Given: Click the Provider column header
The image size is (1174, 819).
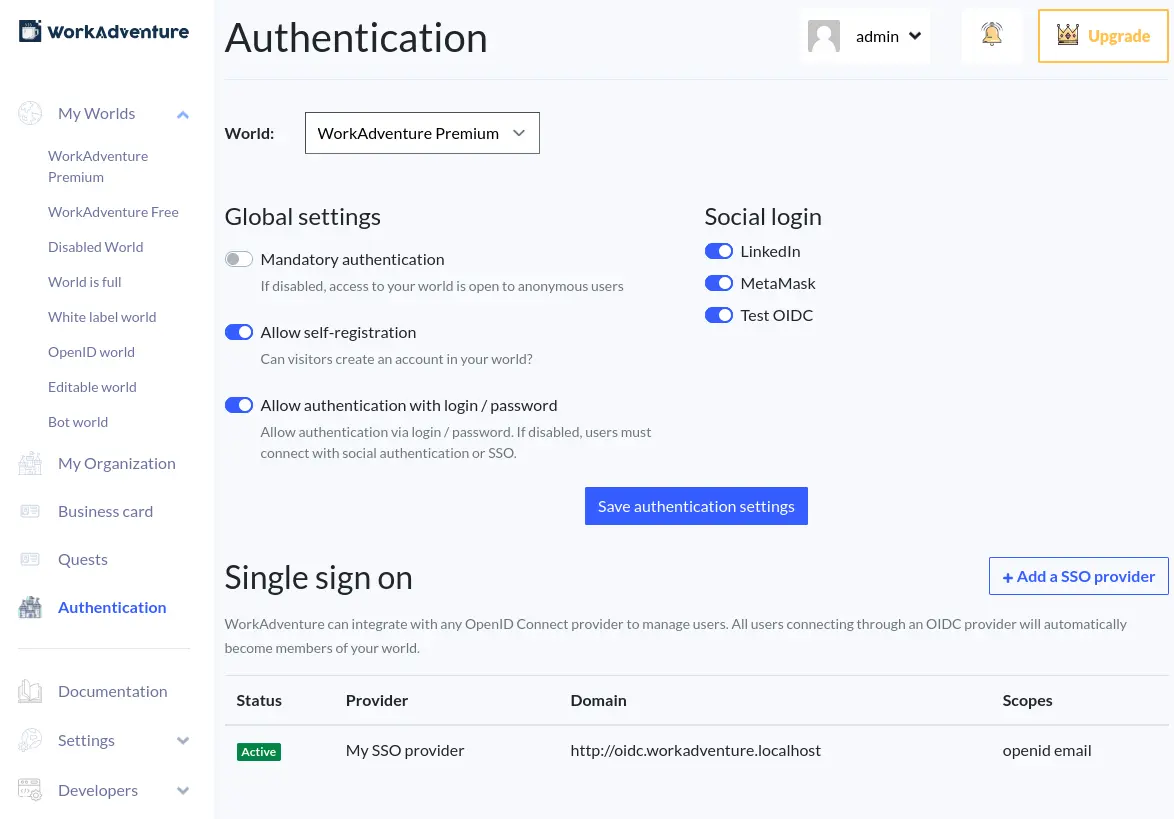Looking at the screenshot, I should (x=377, y=700).
